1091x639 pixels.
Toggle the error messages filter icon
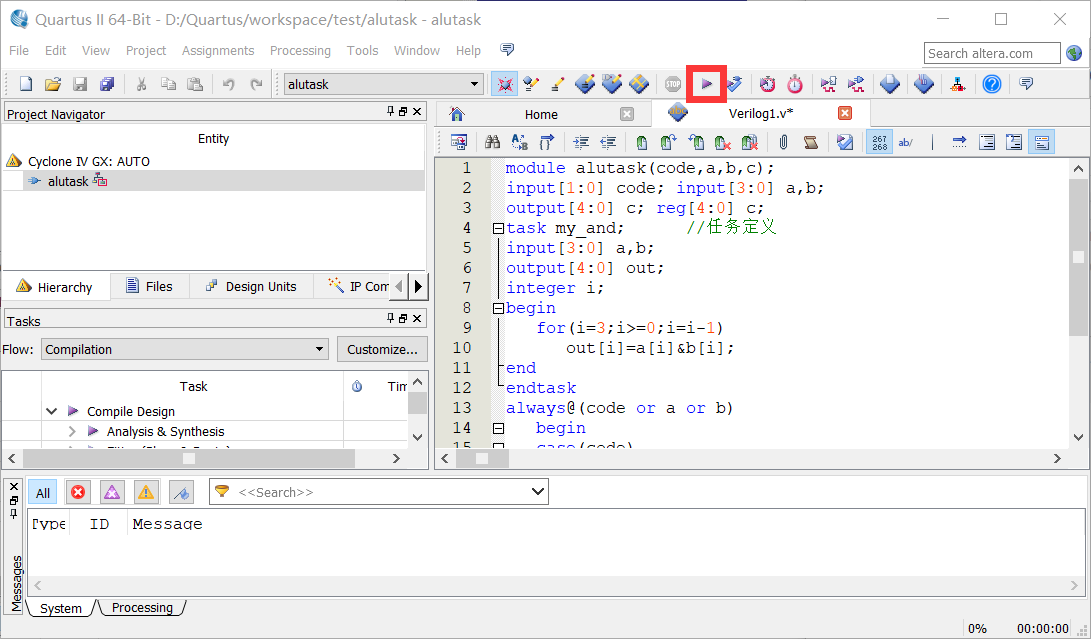tap(78, 493)
